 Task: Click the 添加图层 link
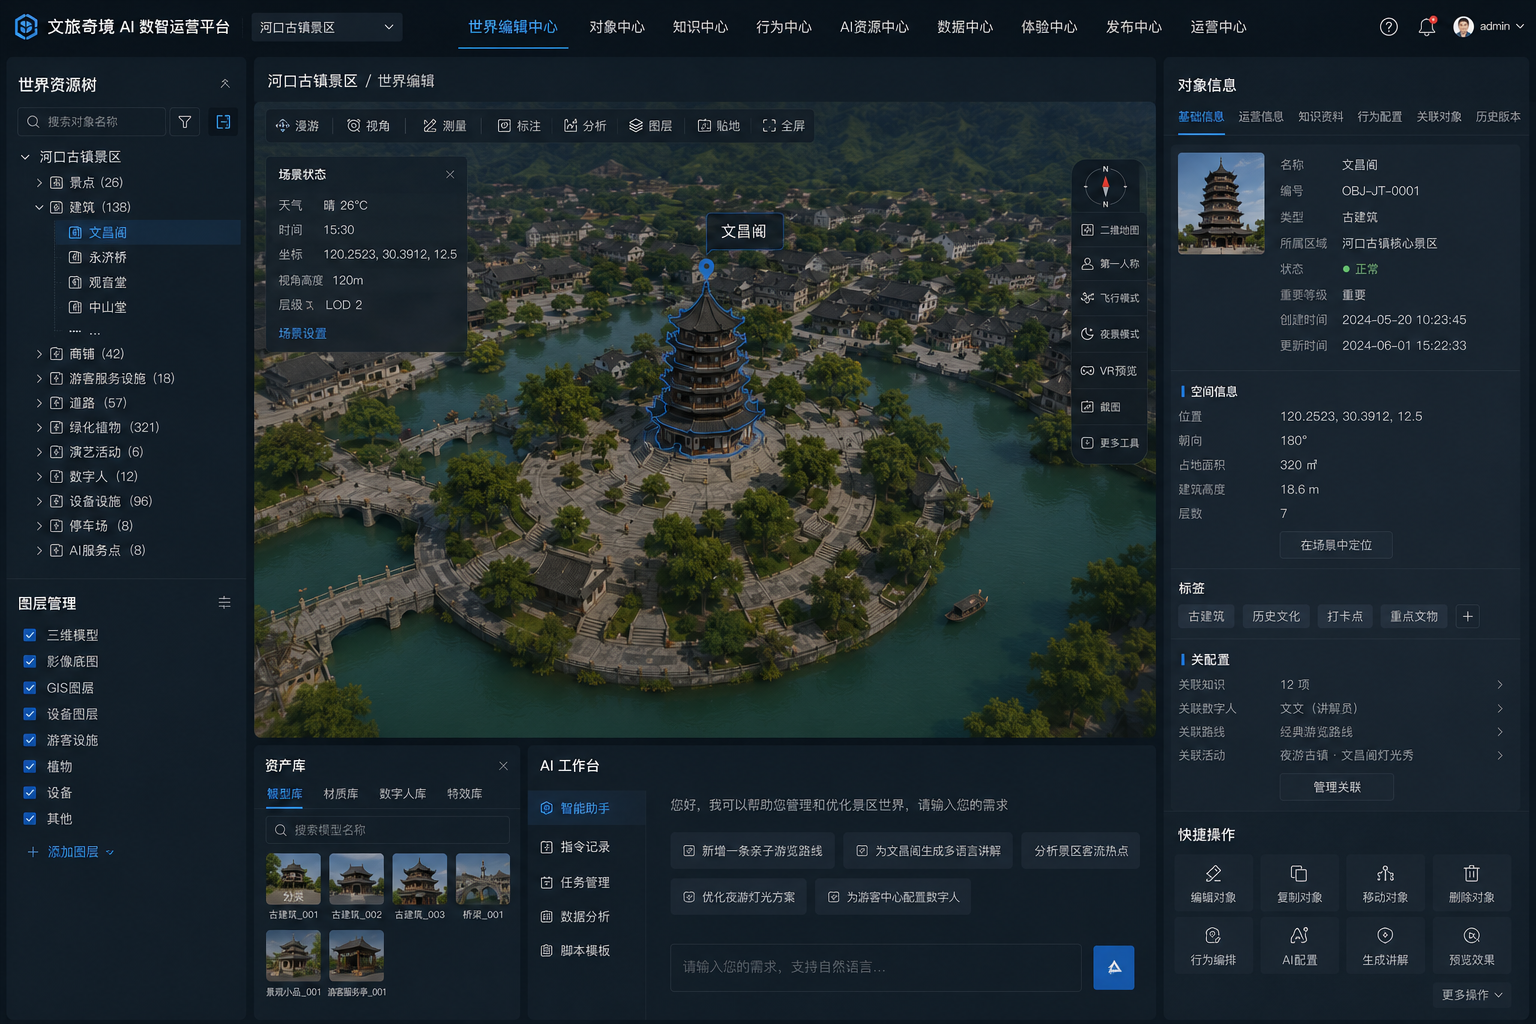[71, 852]
